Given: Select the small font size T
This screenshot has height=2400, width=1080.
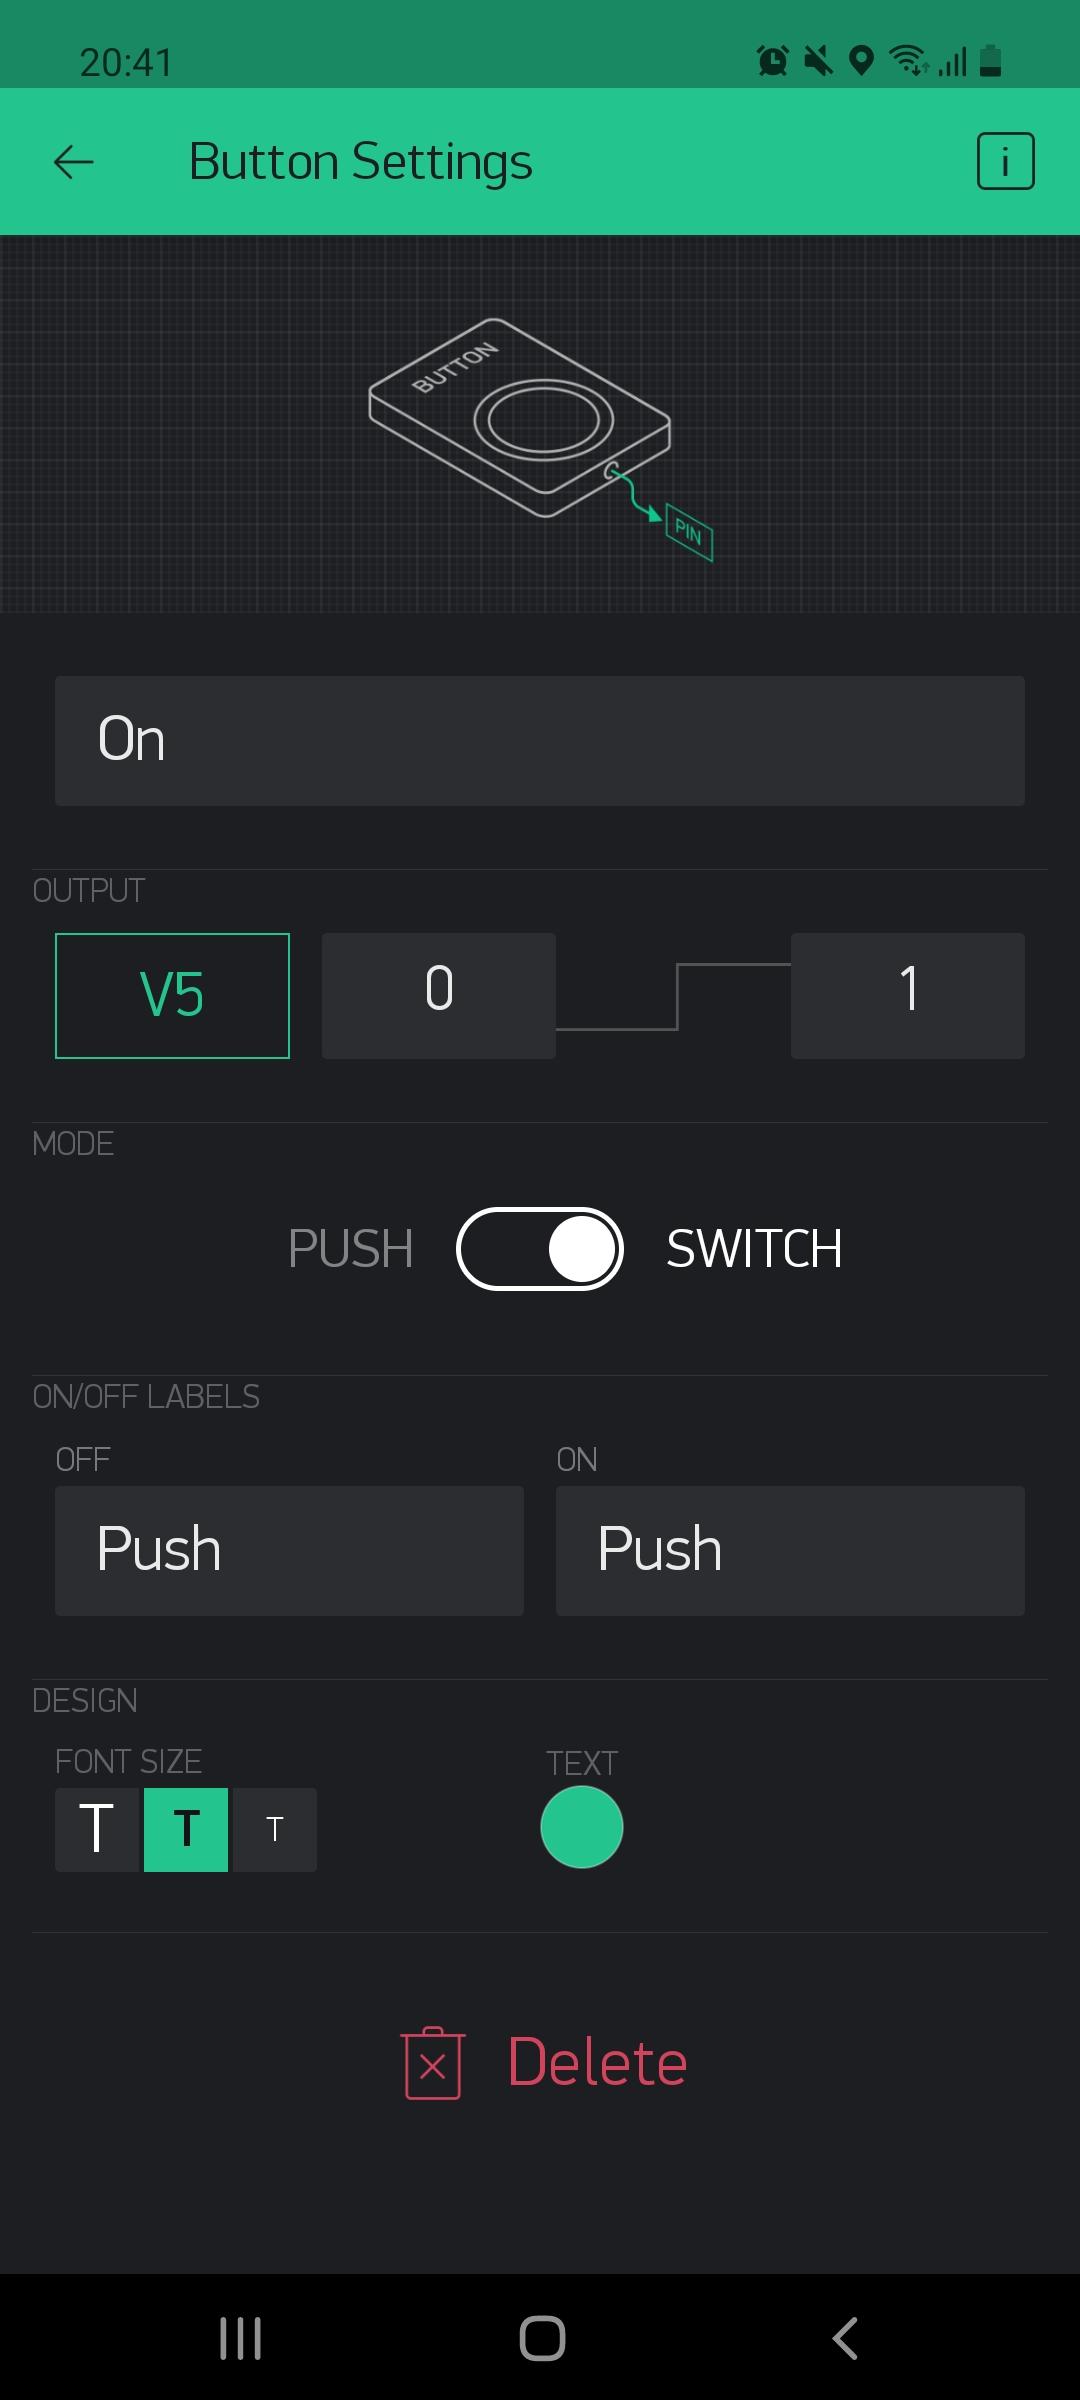Looking at the screenshot, I should click(x=275, y=1829).
